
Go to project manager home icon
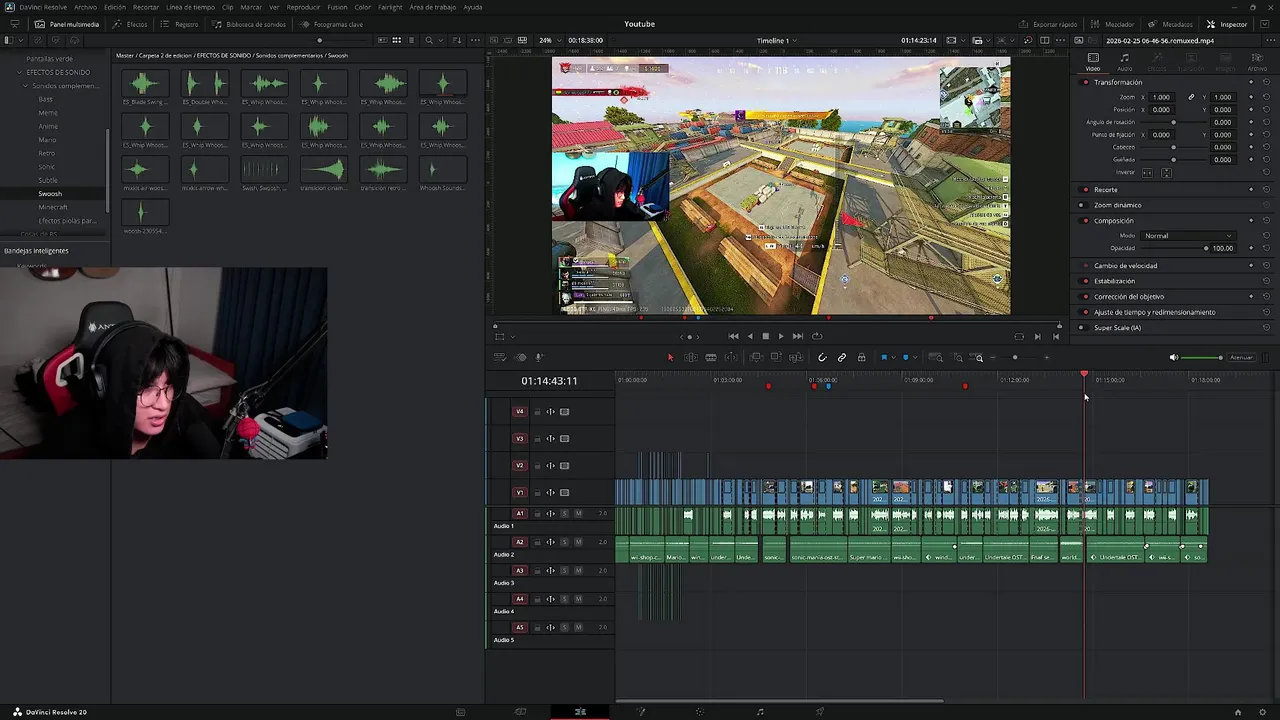tap(1238, 712)
